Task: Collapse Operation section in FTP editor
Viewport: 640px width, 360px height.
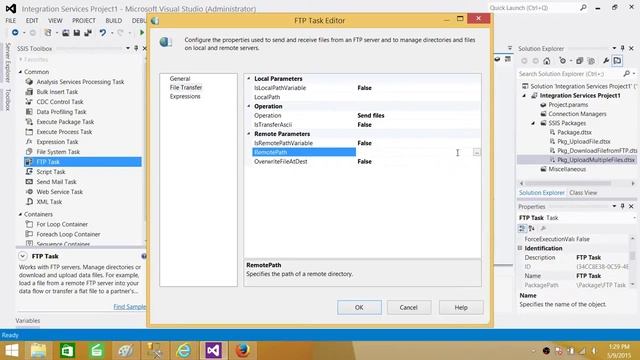Action: [x=249, y=106]
